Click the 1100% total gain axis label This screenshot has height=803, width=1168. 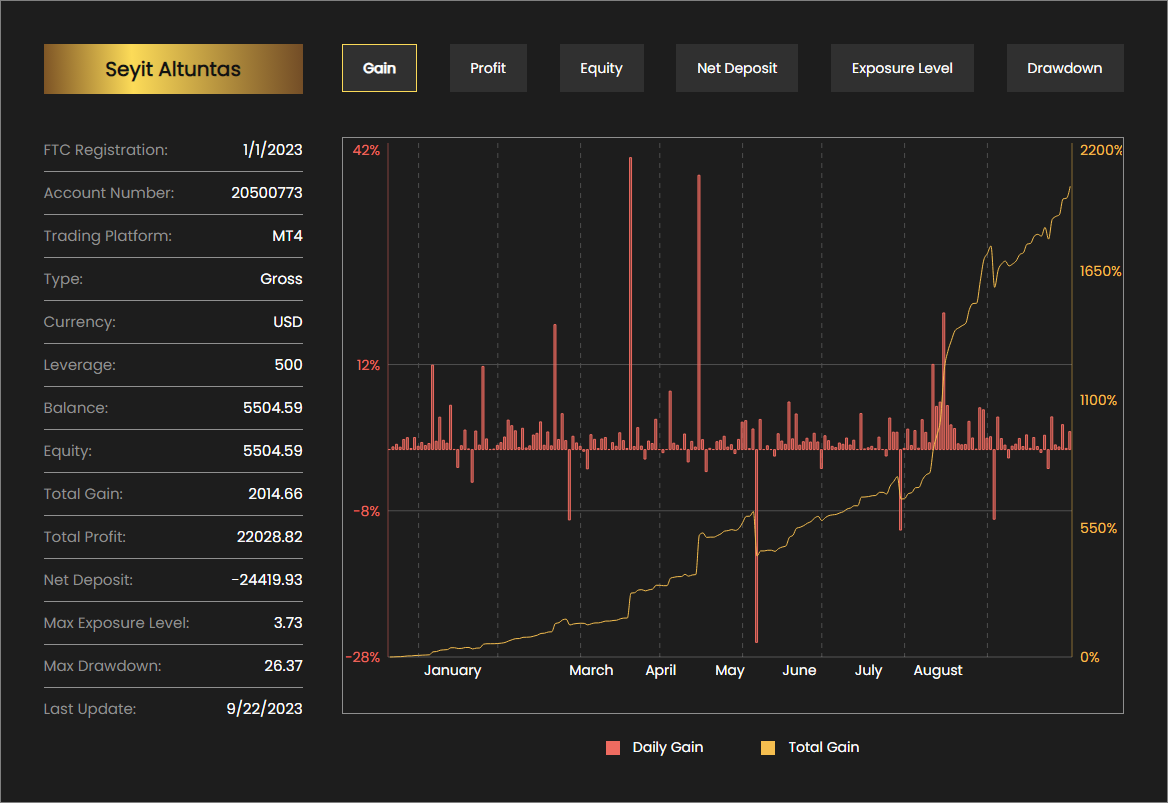(1099, 400)
